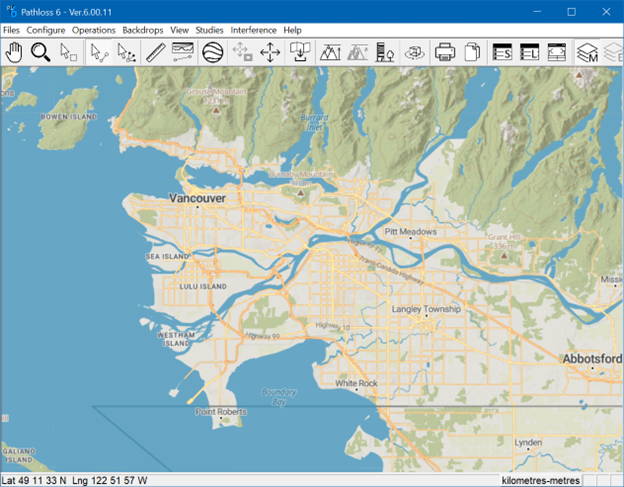Click the building and tree clutter icon

[384, 52]
